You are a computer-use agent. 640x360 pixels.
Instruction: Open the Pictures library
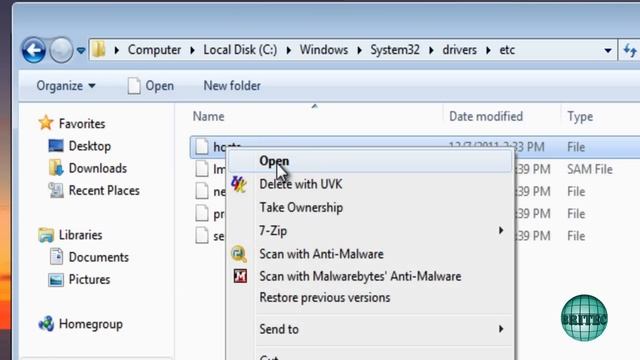89,279
